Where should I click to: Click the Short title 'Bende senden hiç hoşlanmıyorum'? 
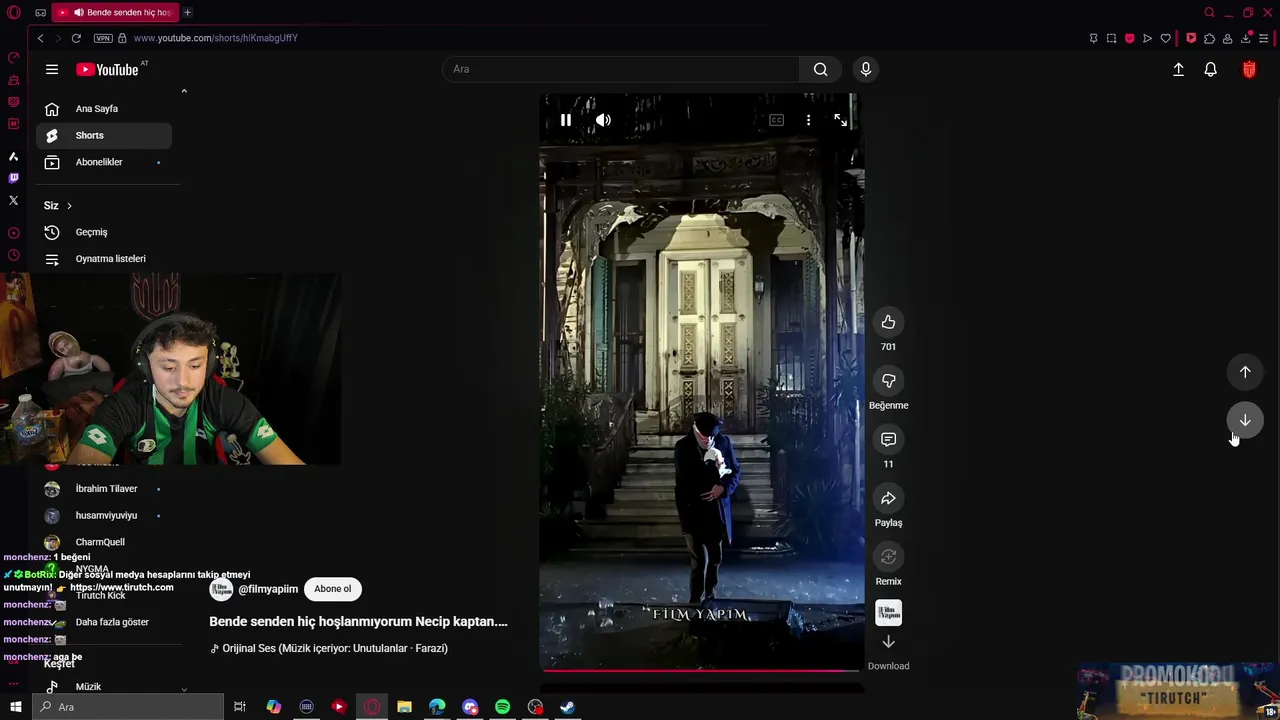click(358, 621)
